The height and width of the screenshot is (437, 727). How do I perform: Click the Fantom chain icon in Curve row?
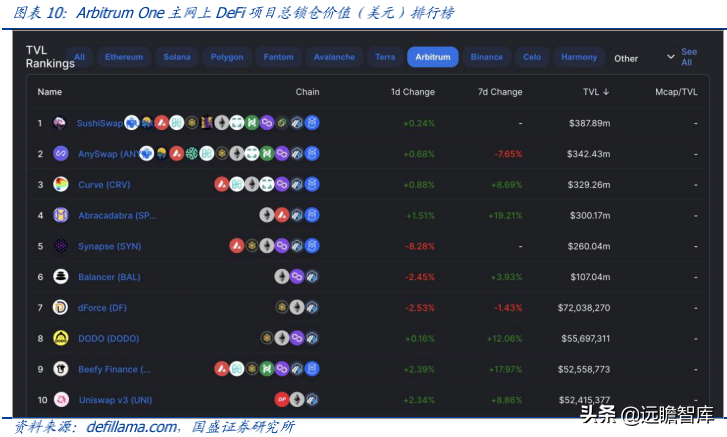312,184
